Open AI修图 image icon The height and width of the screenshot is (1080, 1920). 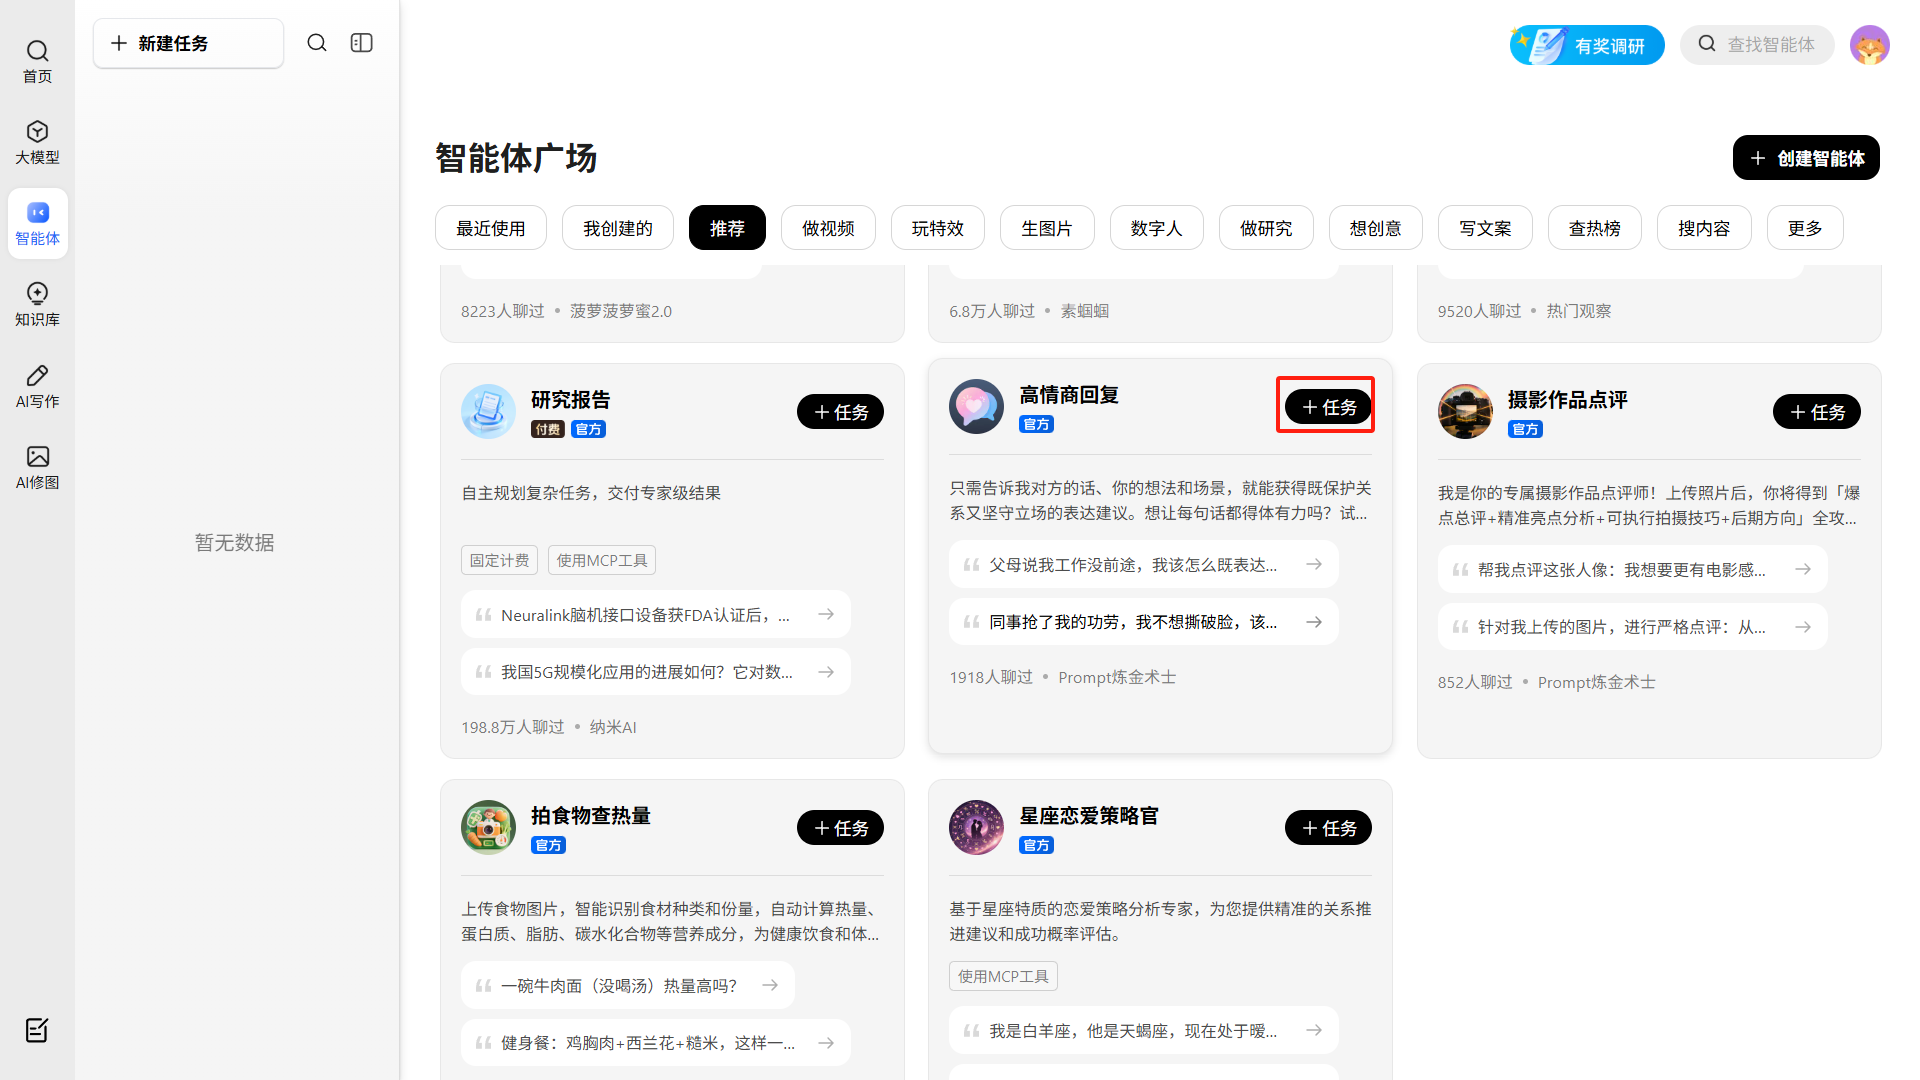pos(37,467)
